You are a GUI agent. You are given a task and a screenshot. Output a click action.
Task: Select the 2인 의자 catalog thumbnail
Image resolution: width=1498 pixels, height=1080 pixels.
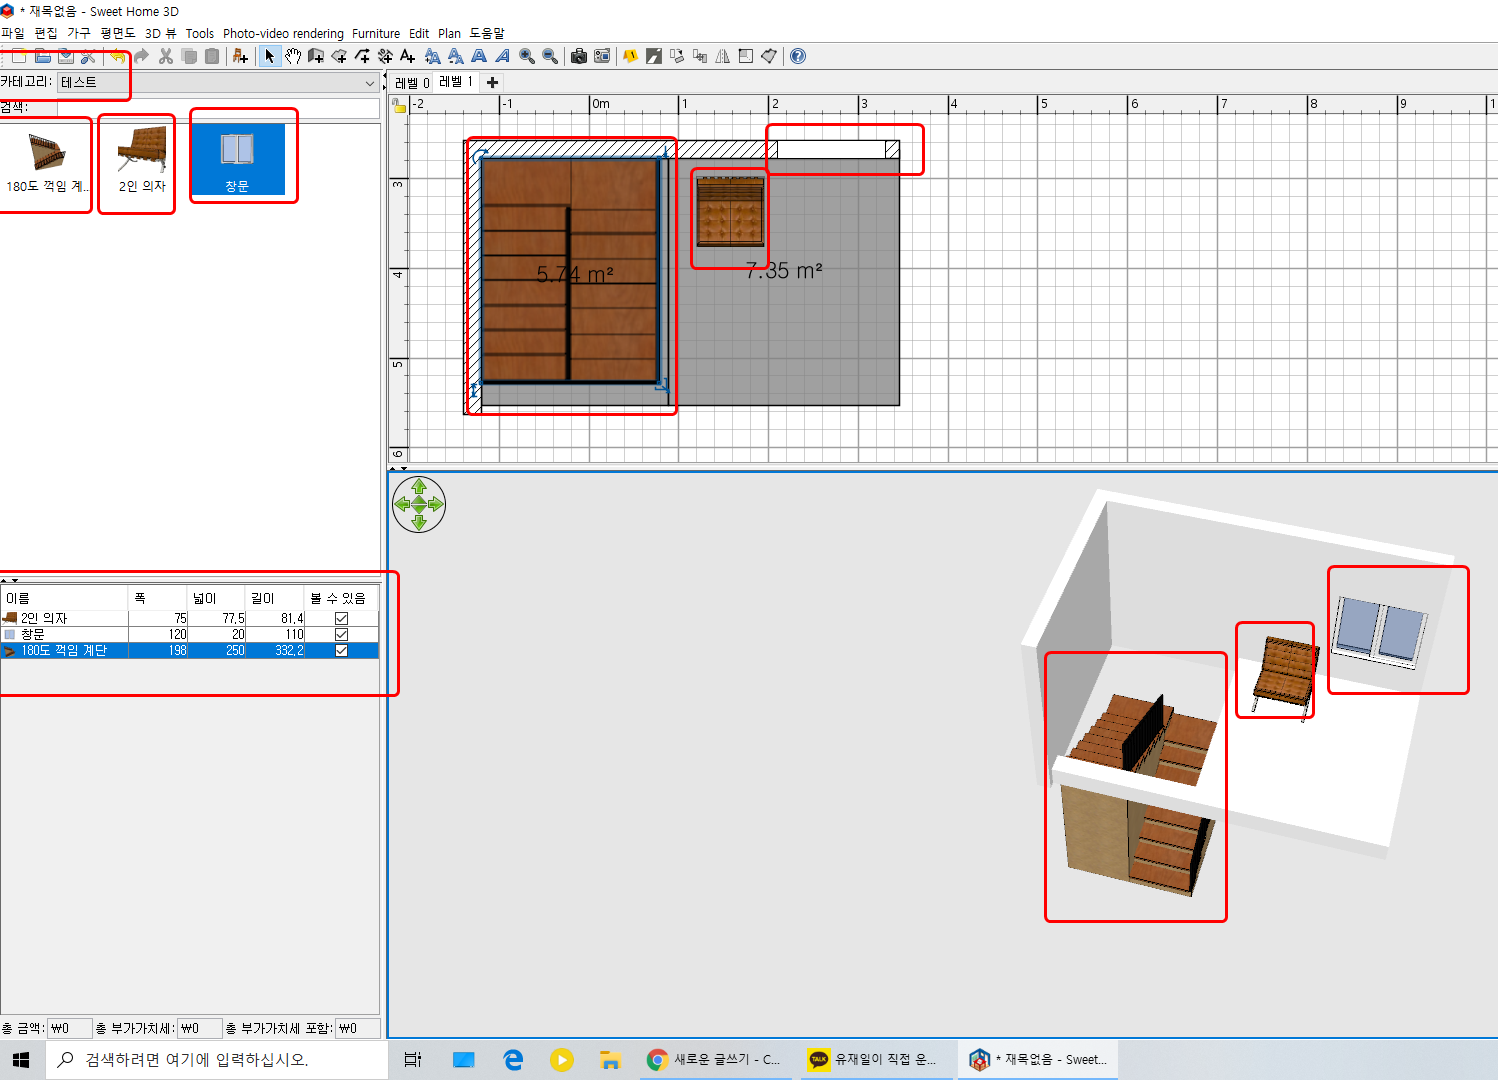click(142, 158)
